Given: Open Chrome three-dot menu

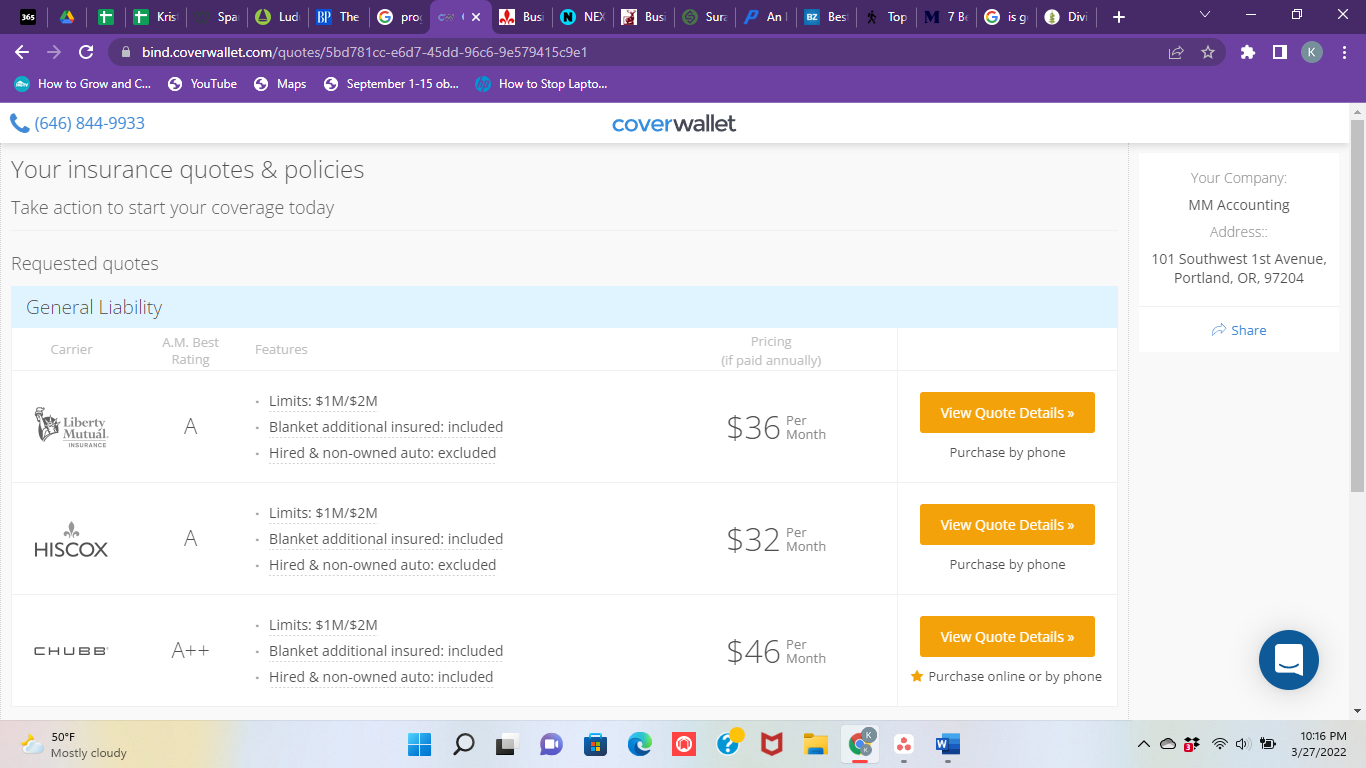Looking at the screenshot, I should click(1343, 52).
